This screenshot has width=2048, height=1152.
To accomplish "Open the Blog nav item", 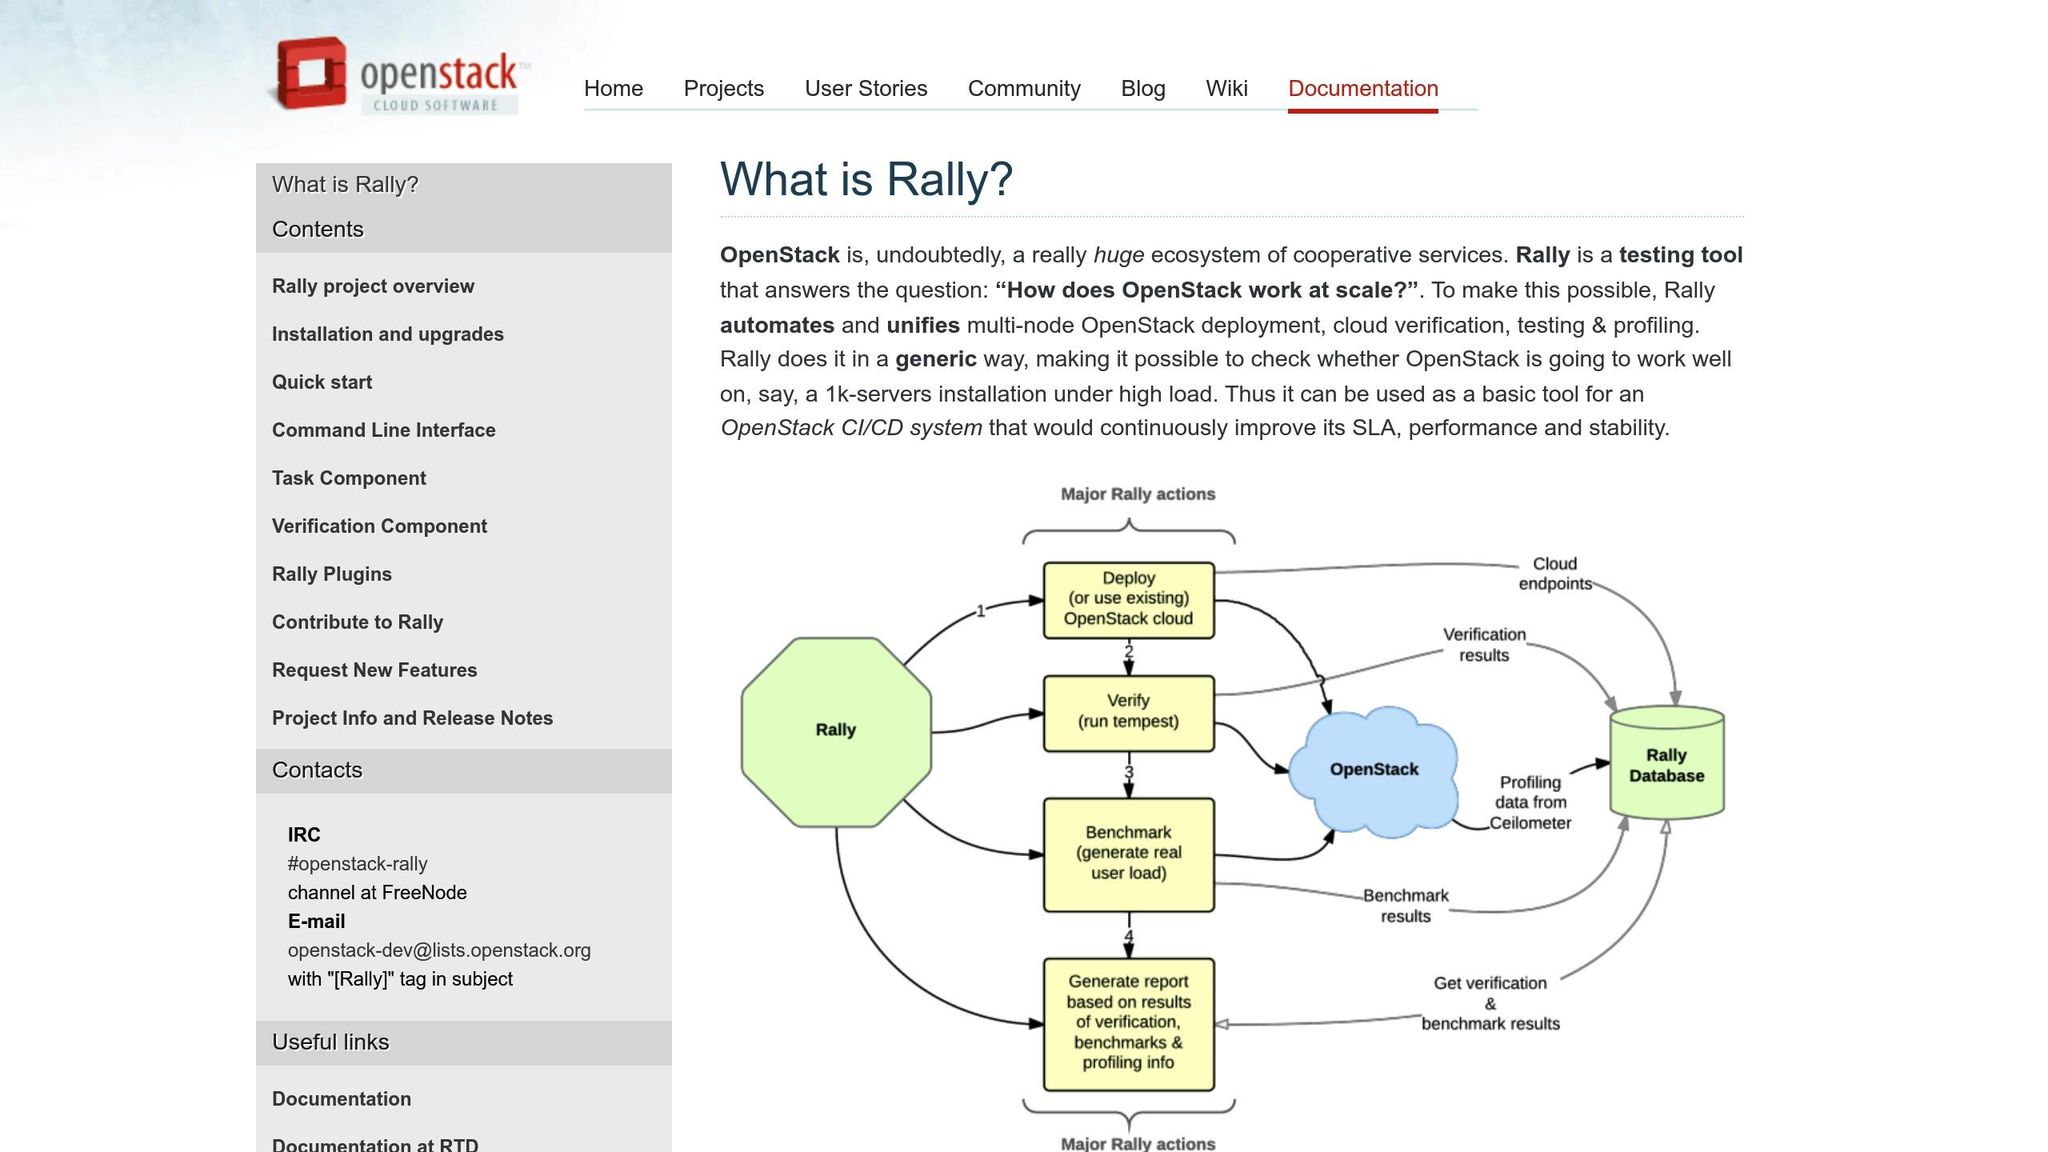I will (1143, 88).
